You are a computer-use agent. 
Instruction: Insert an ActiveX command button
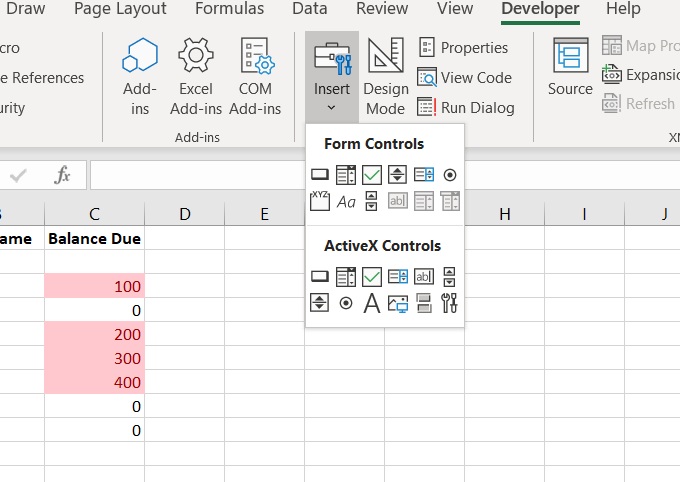(x=320, y=277)
